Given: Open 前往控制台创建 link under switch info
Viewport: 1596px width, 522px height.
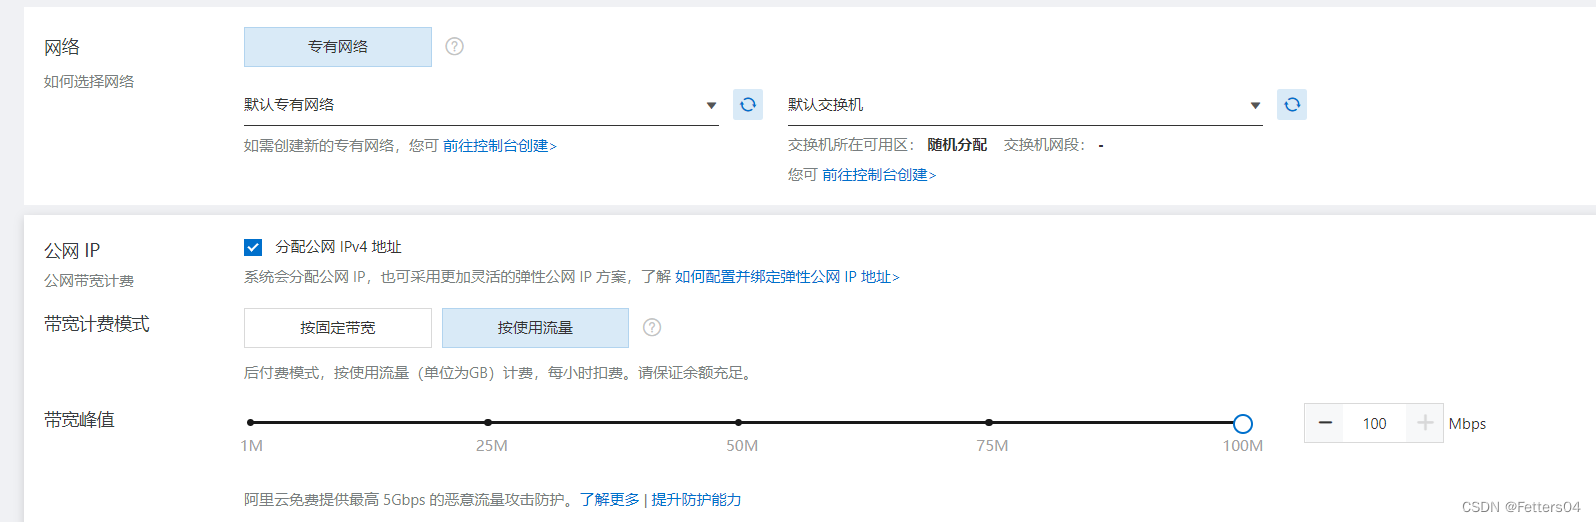Looking at the screenshot, I should (x=879, y=175).
